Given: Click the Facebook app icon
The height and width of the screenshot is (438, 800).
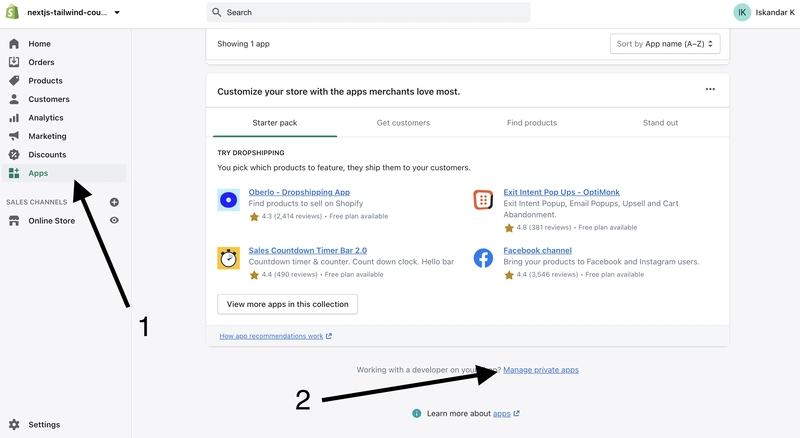Looking at the screenshot, I should pyautogui.click(x=483, y=258).
